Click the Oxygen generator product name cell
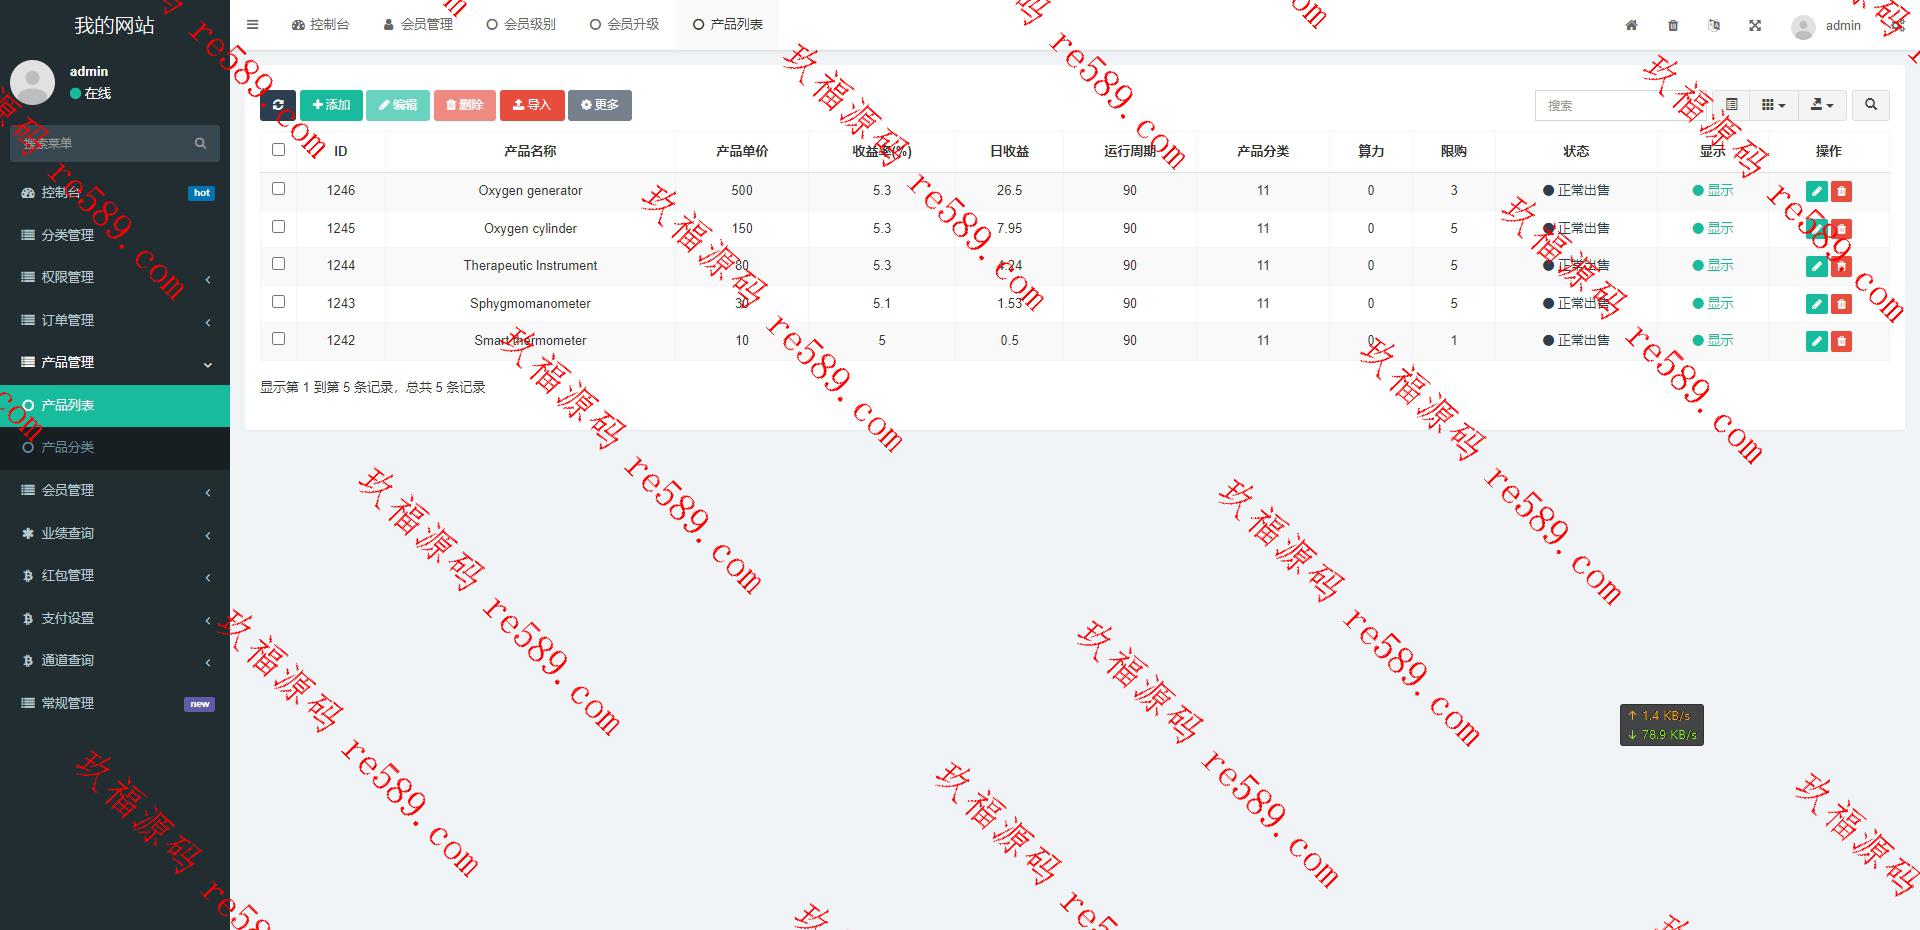1920x930 pixels. tap(530, 190)
